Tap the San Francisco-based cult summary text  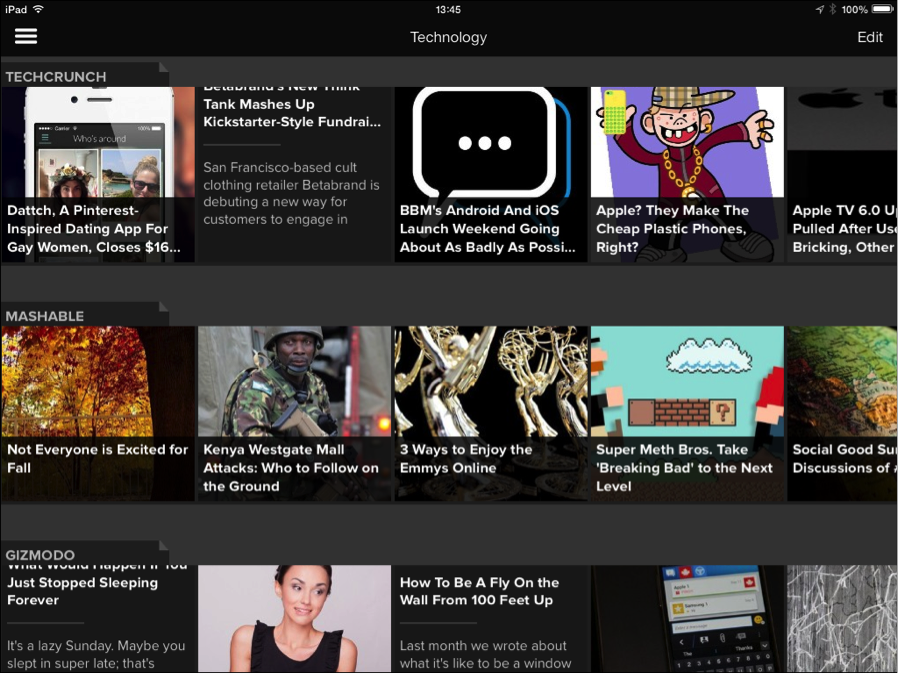click(x=292, y=194)
